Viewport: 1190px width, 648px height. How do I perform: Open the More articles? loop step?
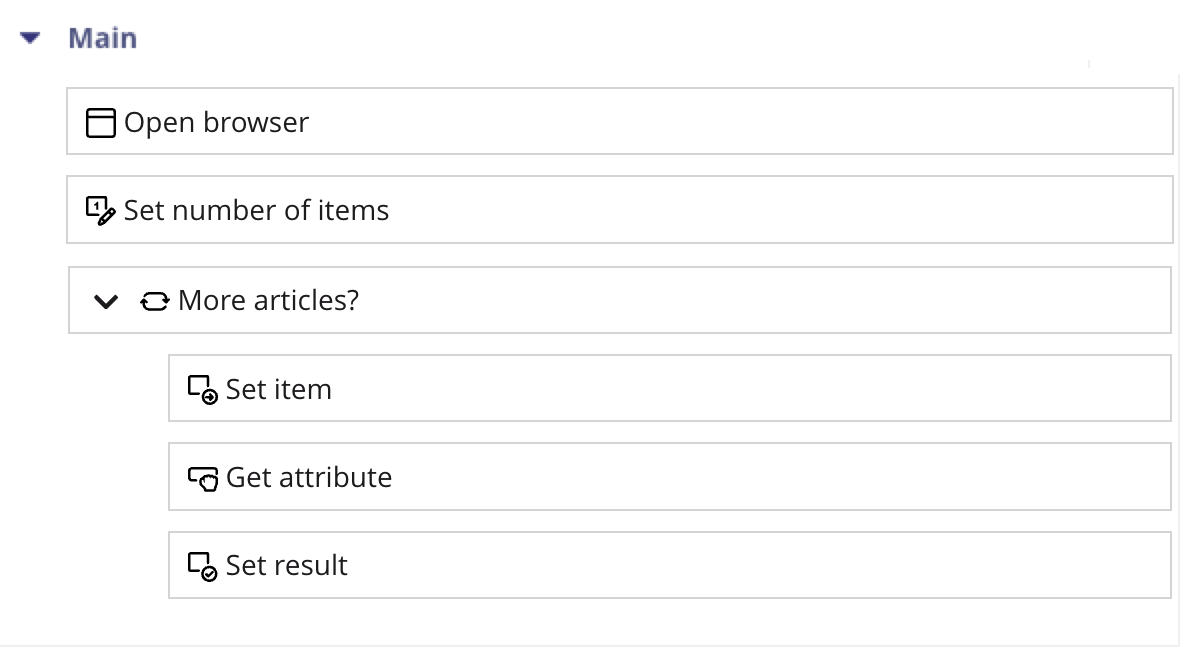click(620, 300)
